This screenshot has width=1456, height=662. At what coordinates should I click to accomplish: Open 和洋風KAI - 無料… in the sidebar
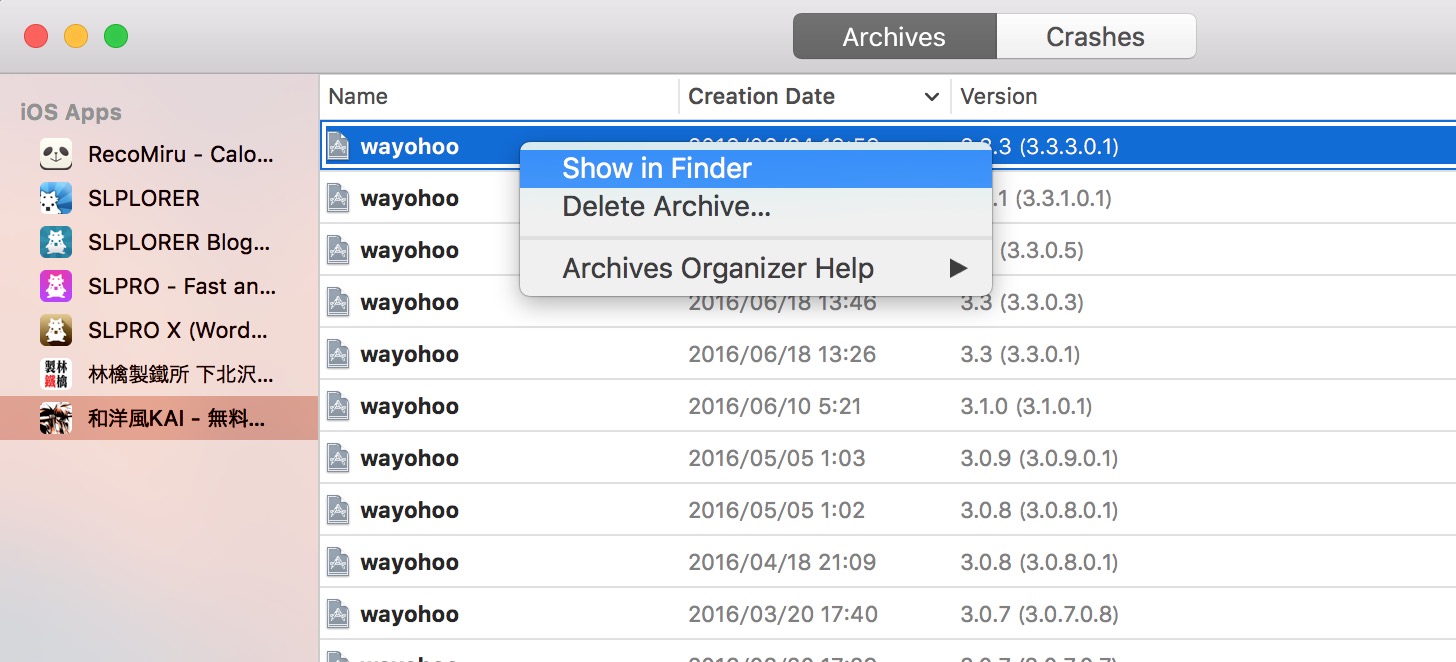pyautogui.click(x=159, y=418)
